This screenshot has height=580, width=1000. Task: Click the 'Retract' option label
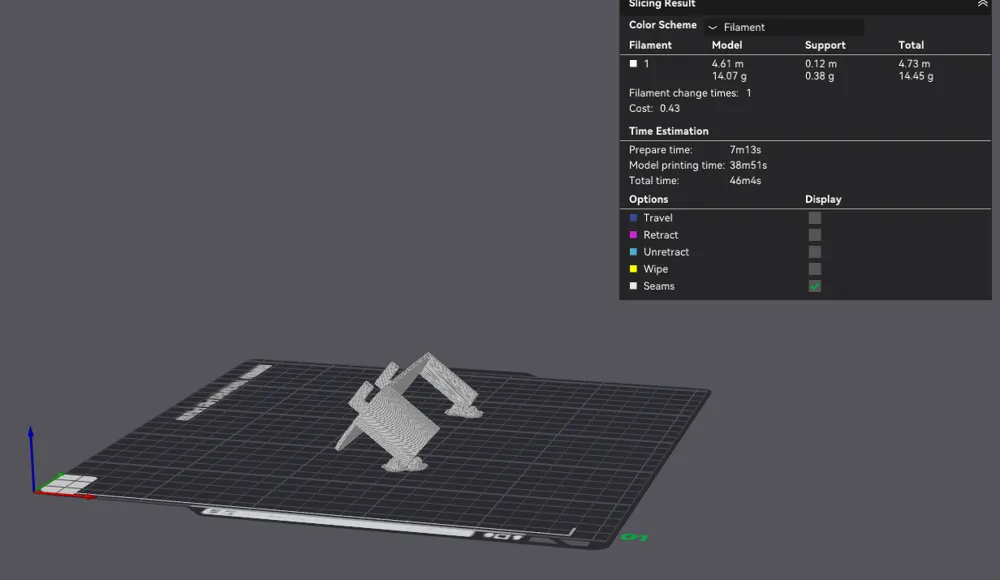660,235
